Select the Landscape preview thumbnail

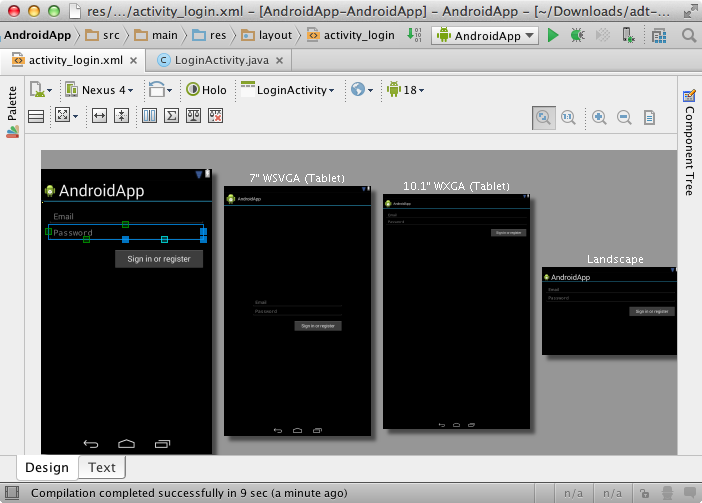(609, 311)
